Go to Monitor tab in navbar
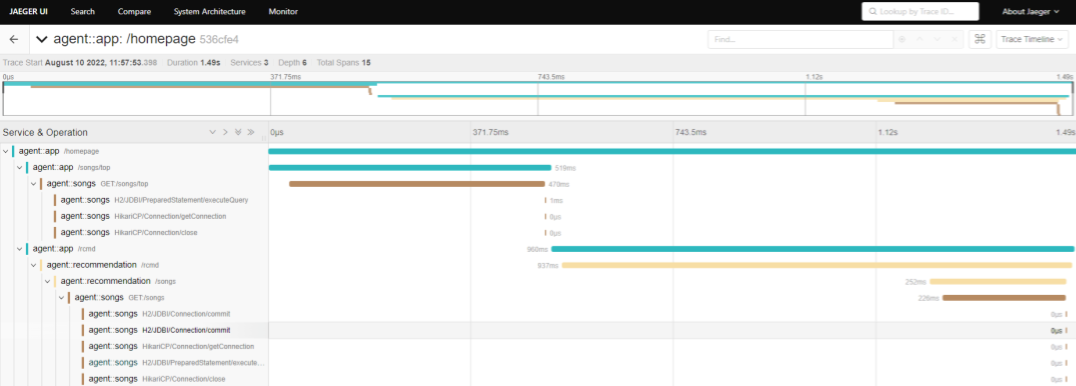The image size is (1076, 386). point(283,12)
